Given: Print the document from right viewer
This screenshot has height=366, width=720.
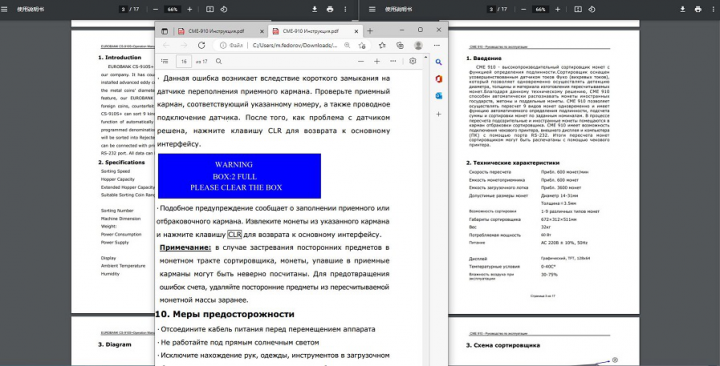Looking at the screenshot, I should (x=698, y=9).
